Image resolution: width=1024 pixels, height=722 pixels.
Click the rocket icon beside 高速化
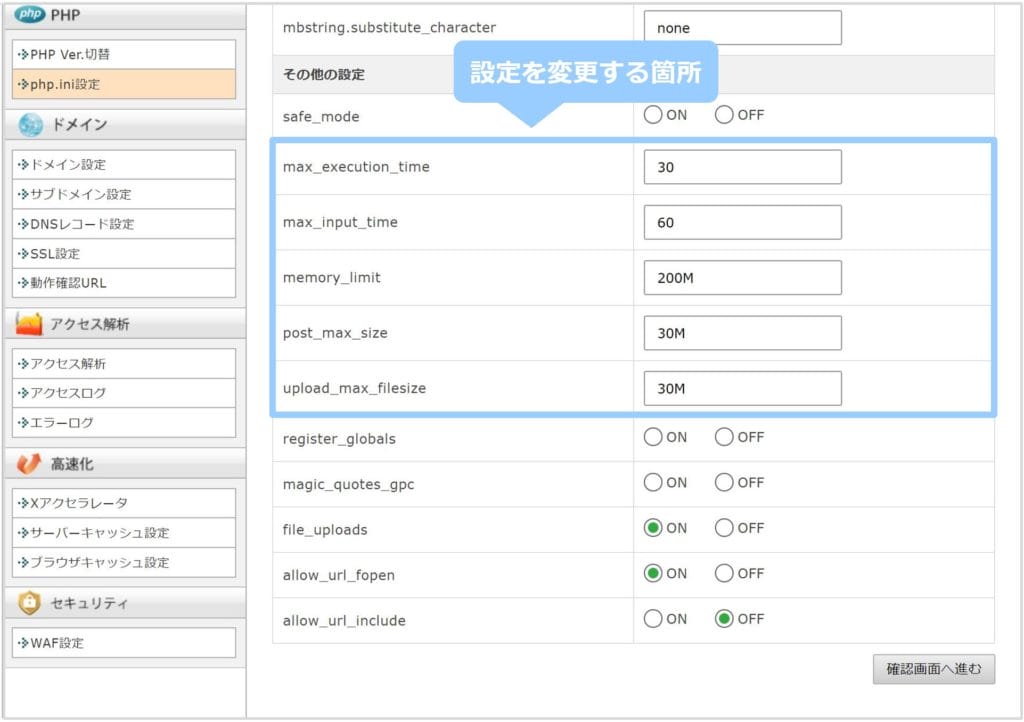click(x=29, y=463)
